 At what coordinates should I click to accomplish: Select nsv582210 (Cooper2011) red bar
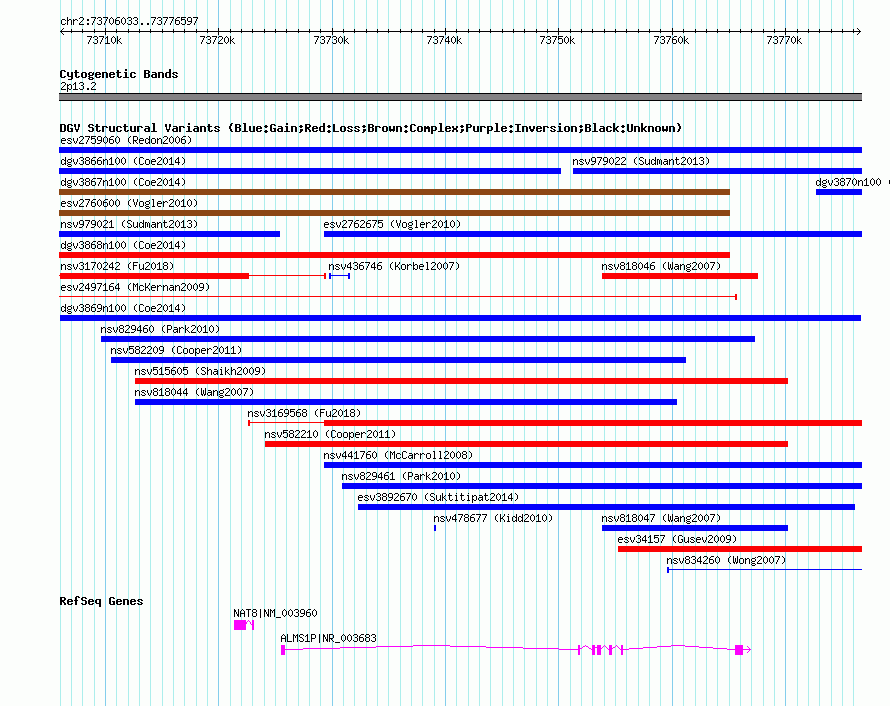[526, 444]
